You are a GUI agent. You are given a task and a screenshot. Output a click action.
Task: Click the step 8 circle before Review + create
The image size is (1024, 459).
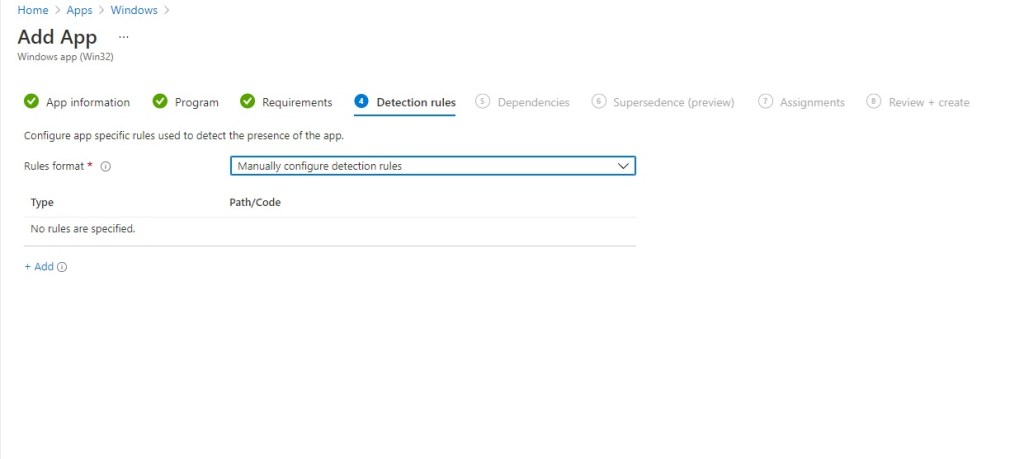[x=873, y=102]
